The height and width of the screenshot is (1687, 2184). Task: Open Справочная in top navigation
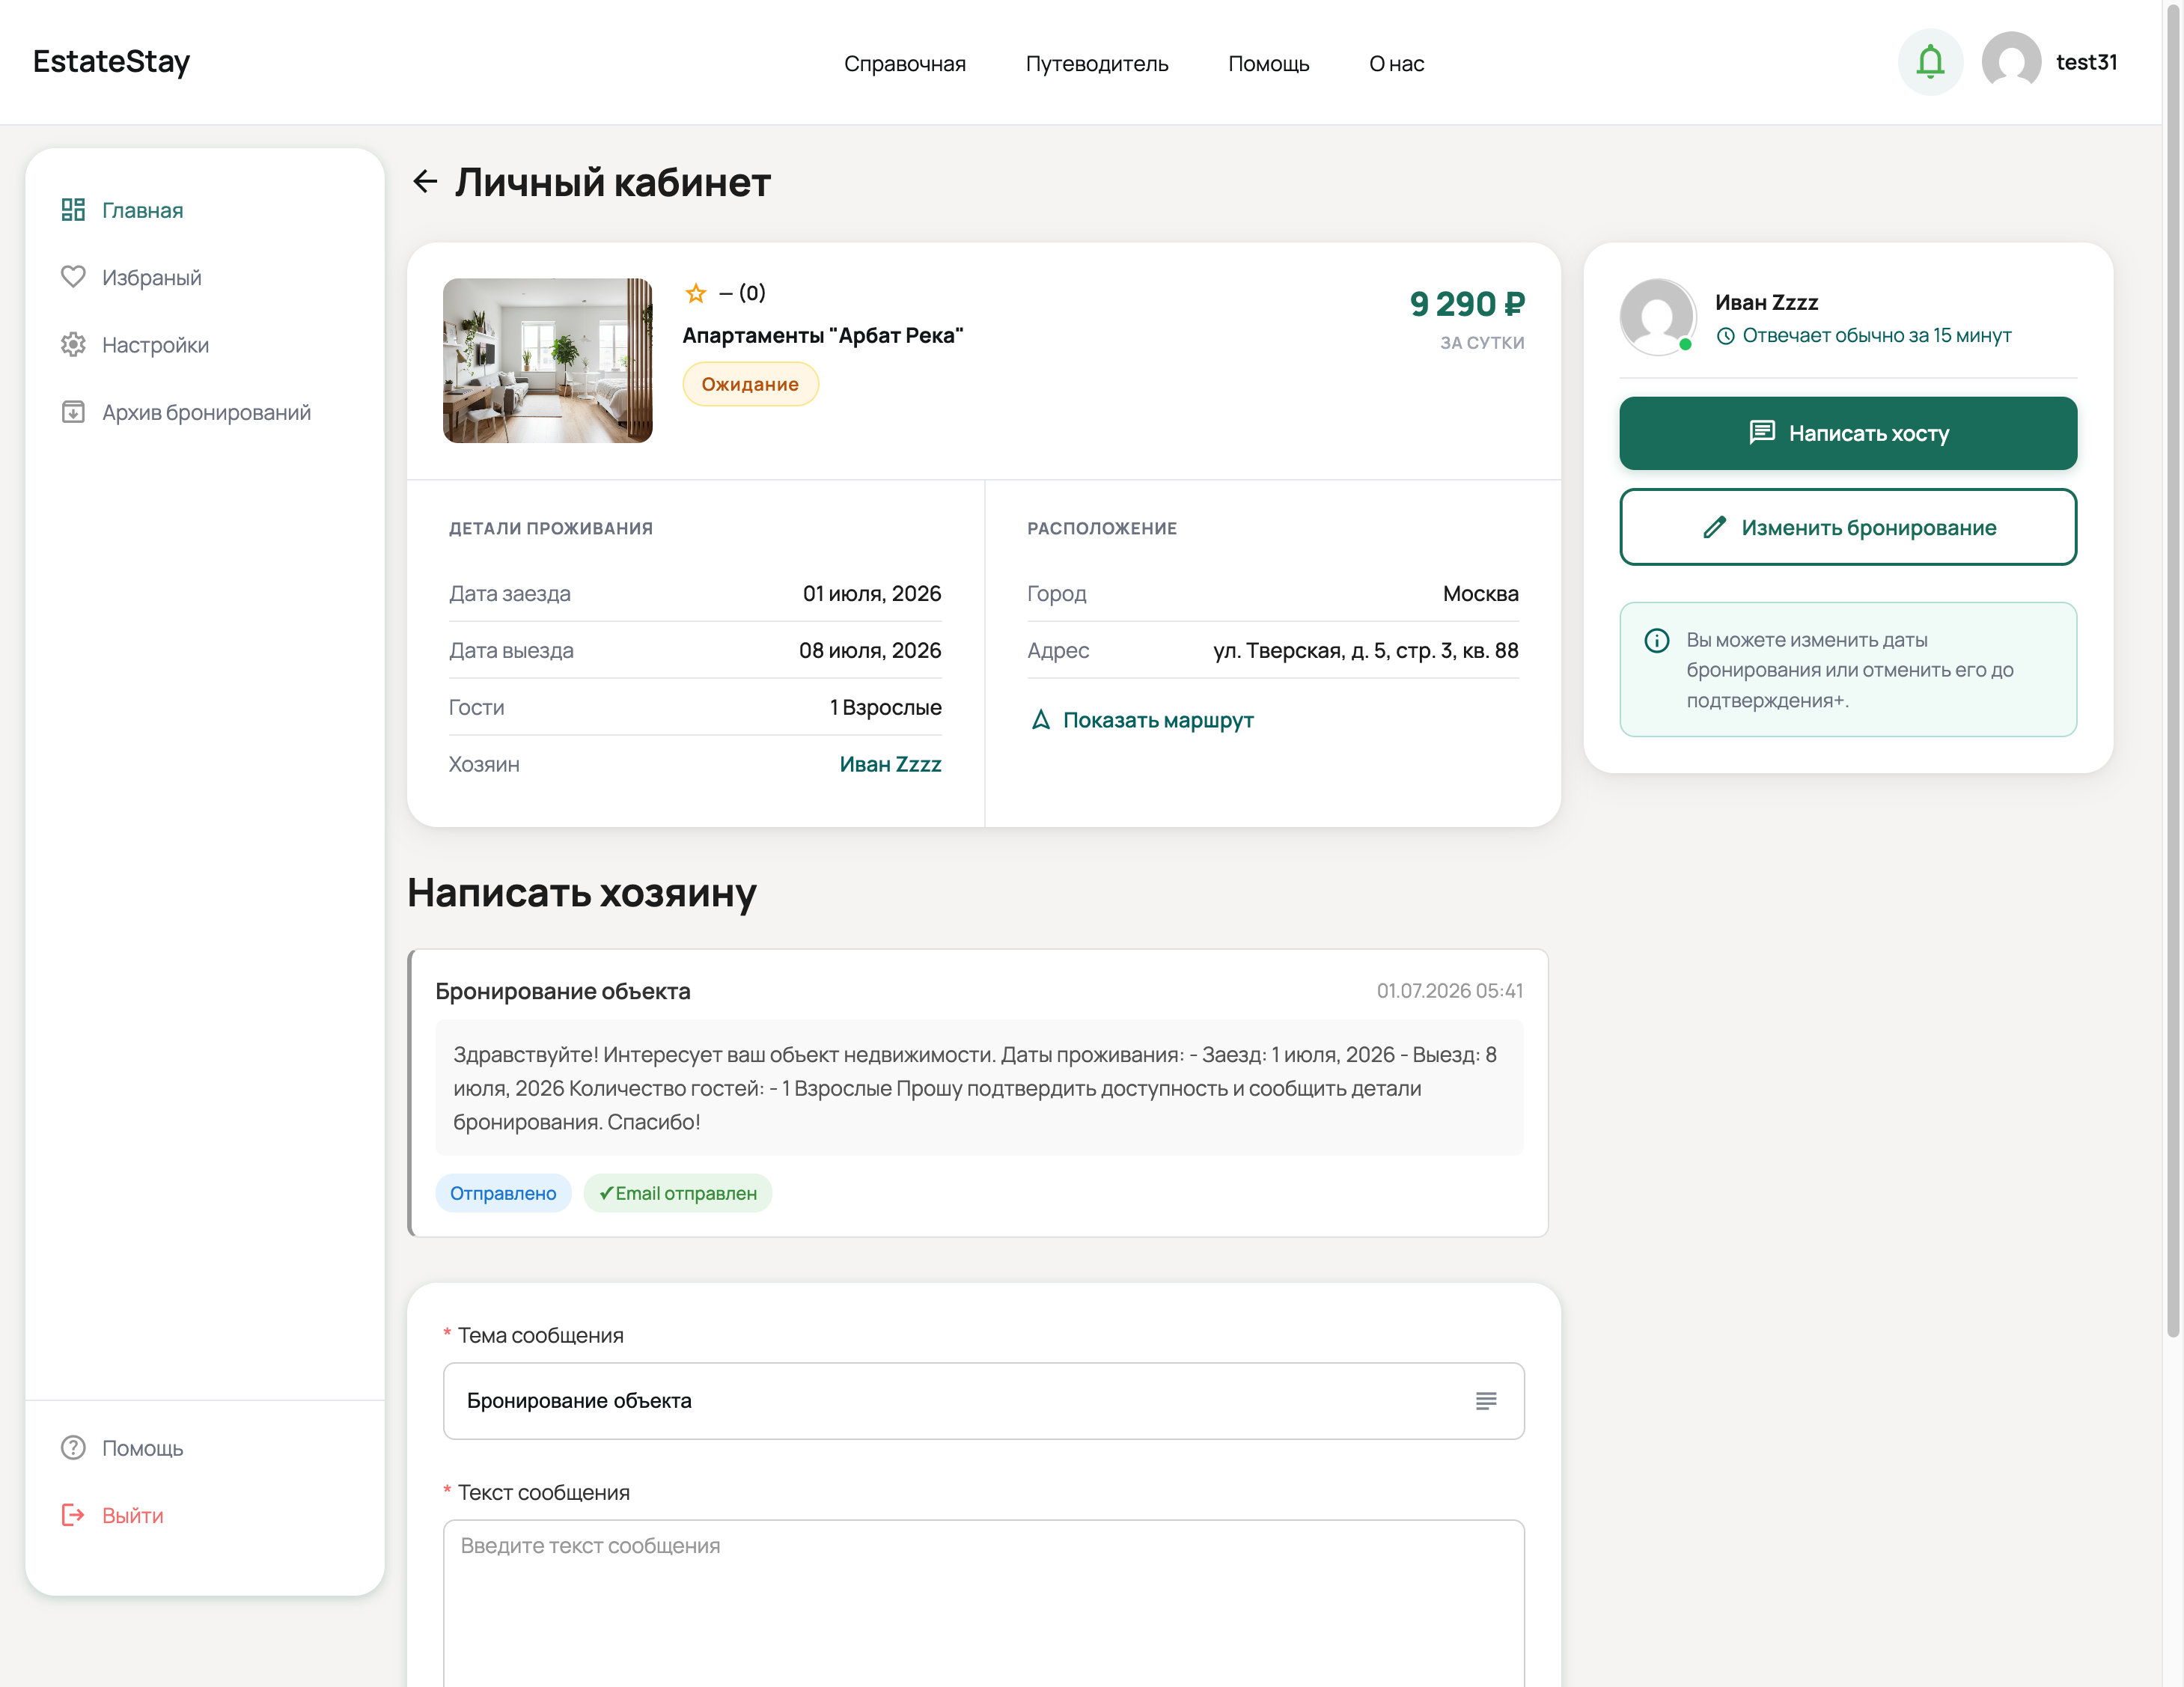coord(905,64)
